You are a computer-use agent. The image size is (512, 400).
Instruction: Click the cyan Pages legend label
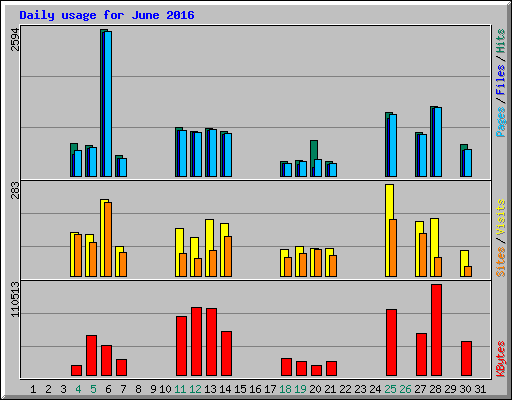coord(501,122)
